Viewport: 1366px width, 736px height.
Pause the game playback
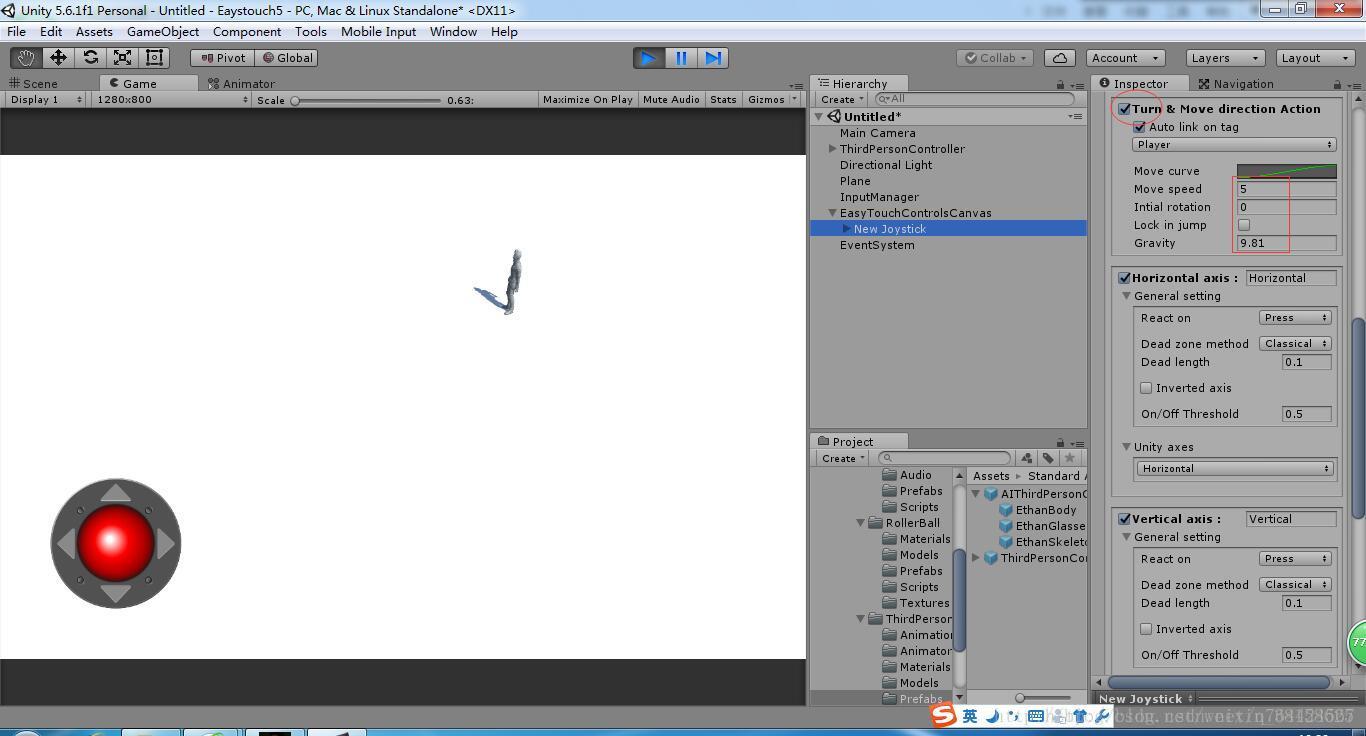[x=681, y=58]
